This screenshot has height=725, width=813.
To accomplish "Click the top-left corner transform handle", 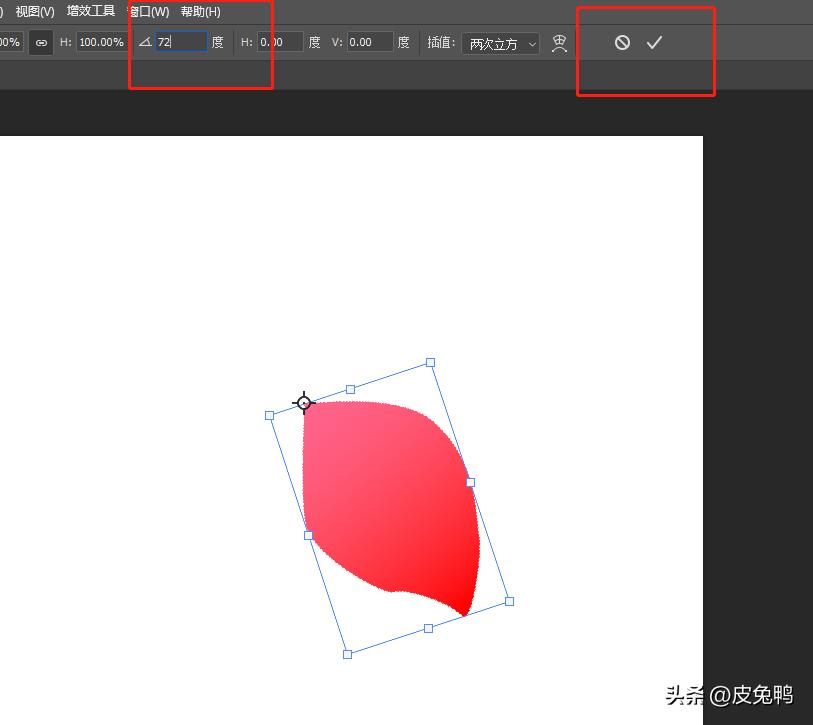I will pos(269,415).
